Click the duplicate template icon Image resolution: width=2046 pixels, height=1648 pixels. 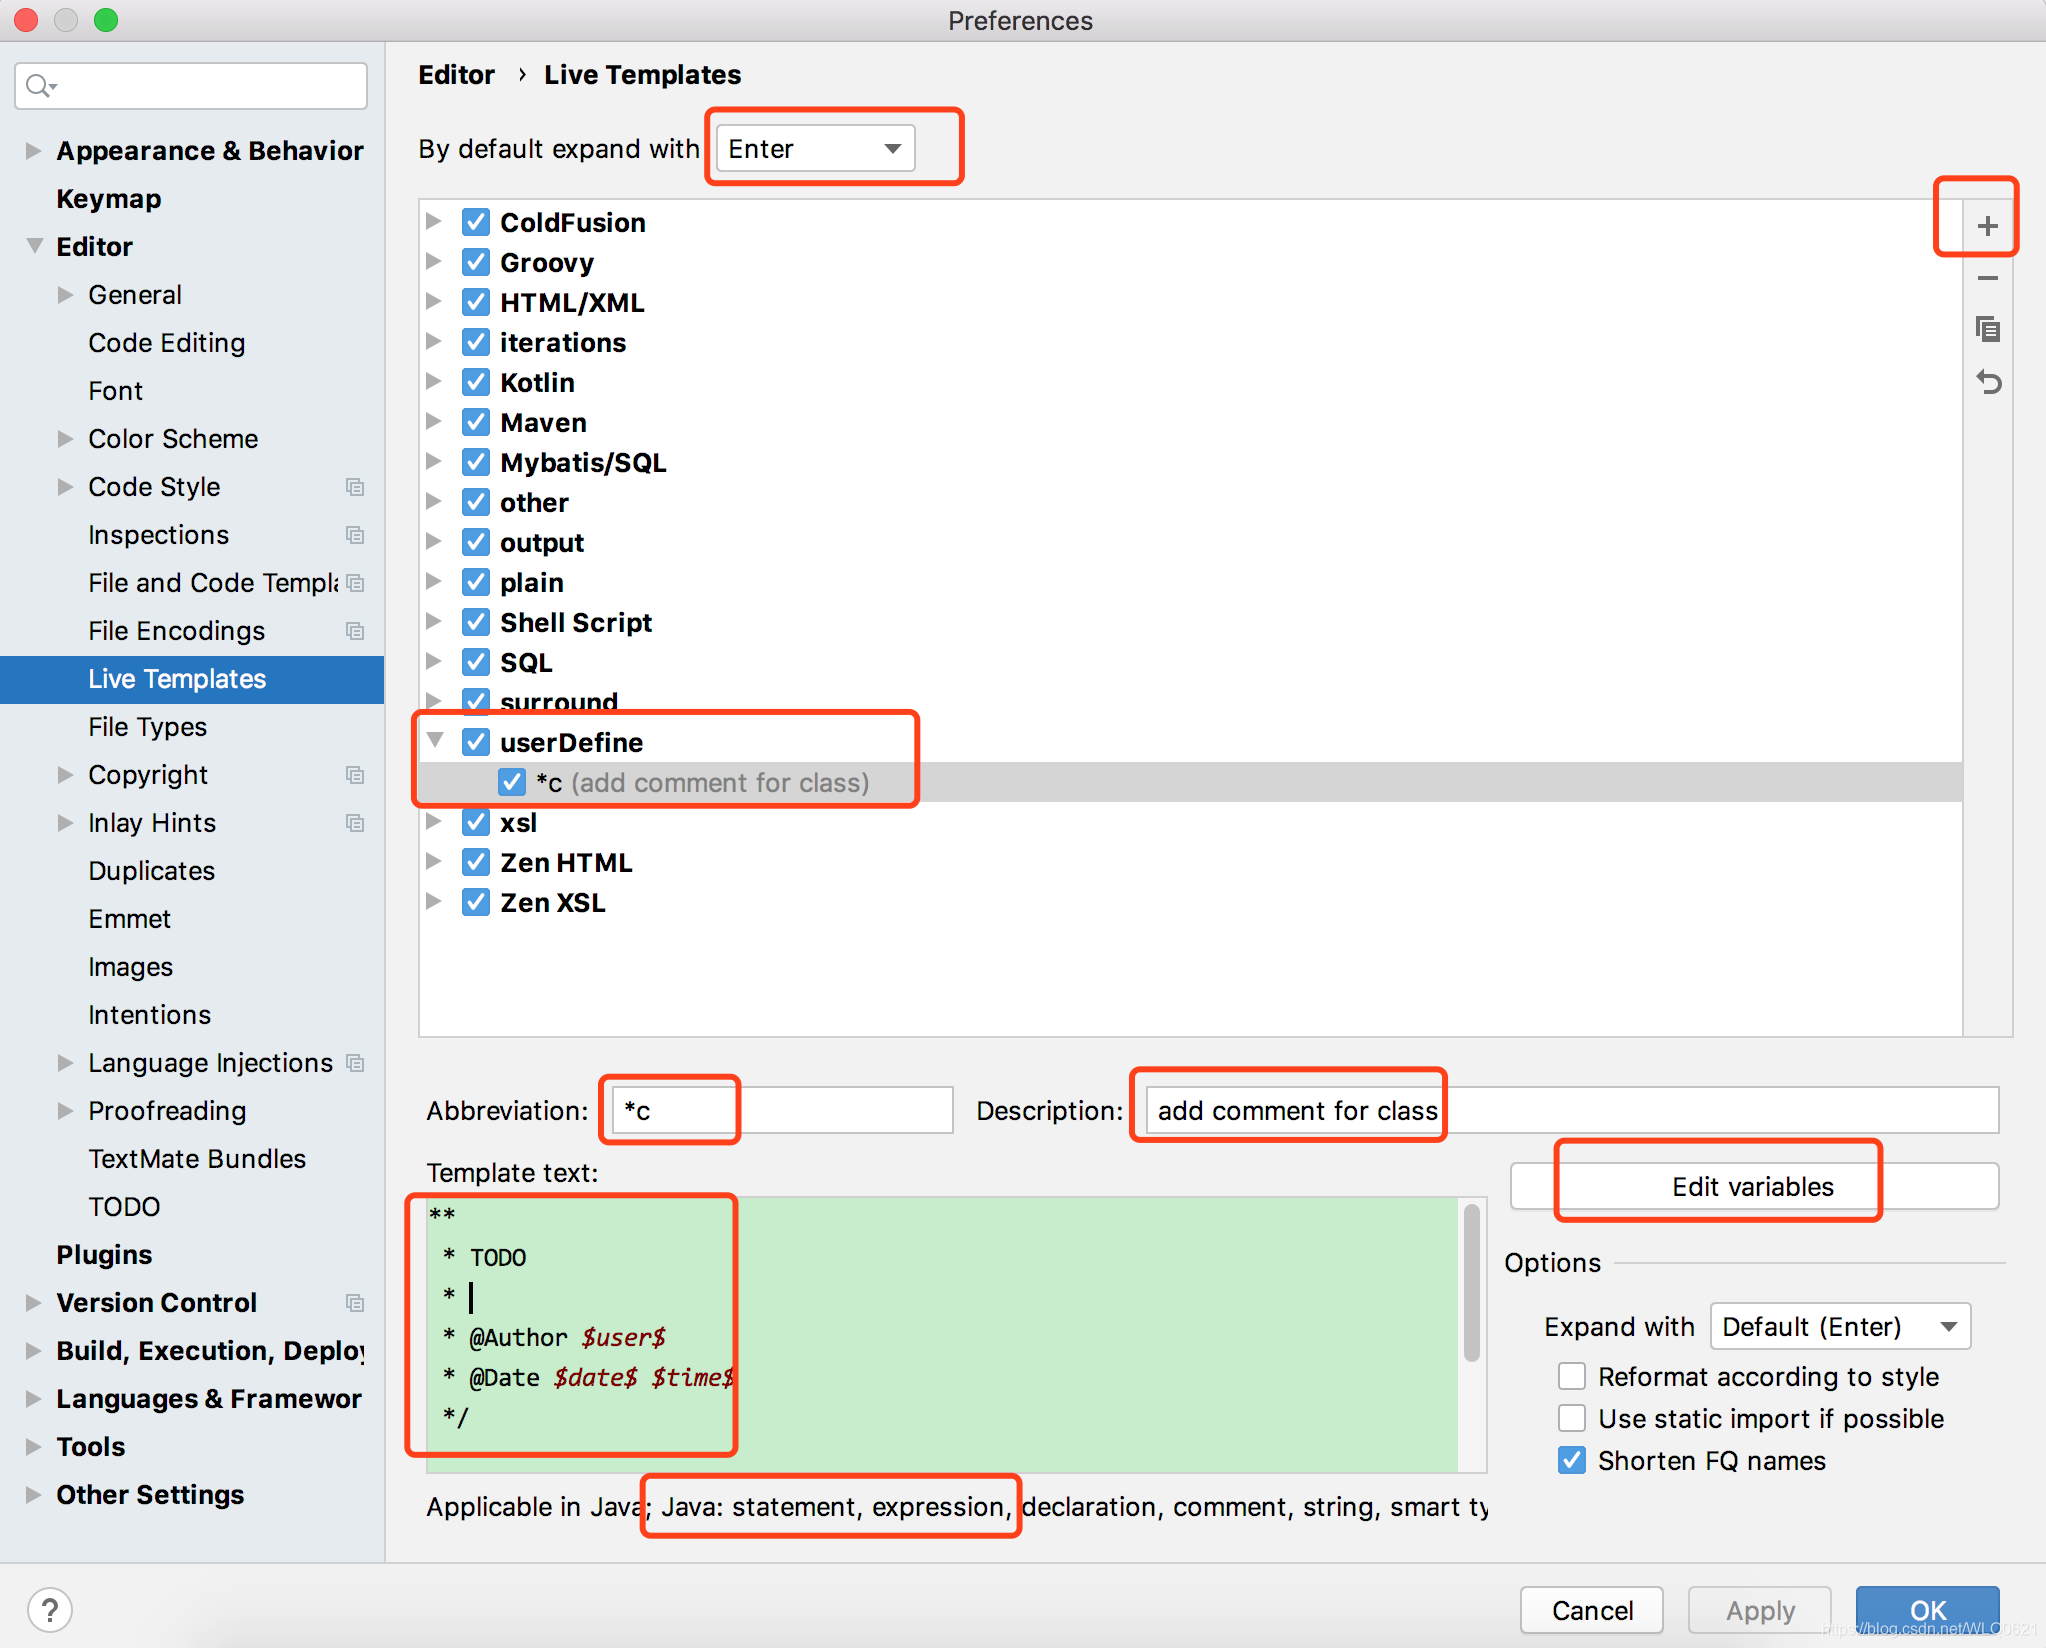[x=1987, y=329]
